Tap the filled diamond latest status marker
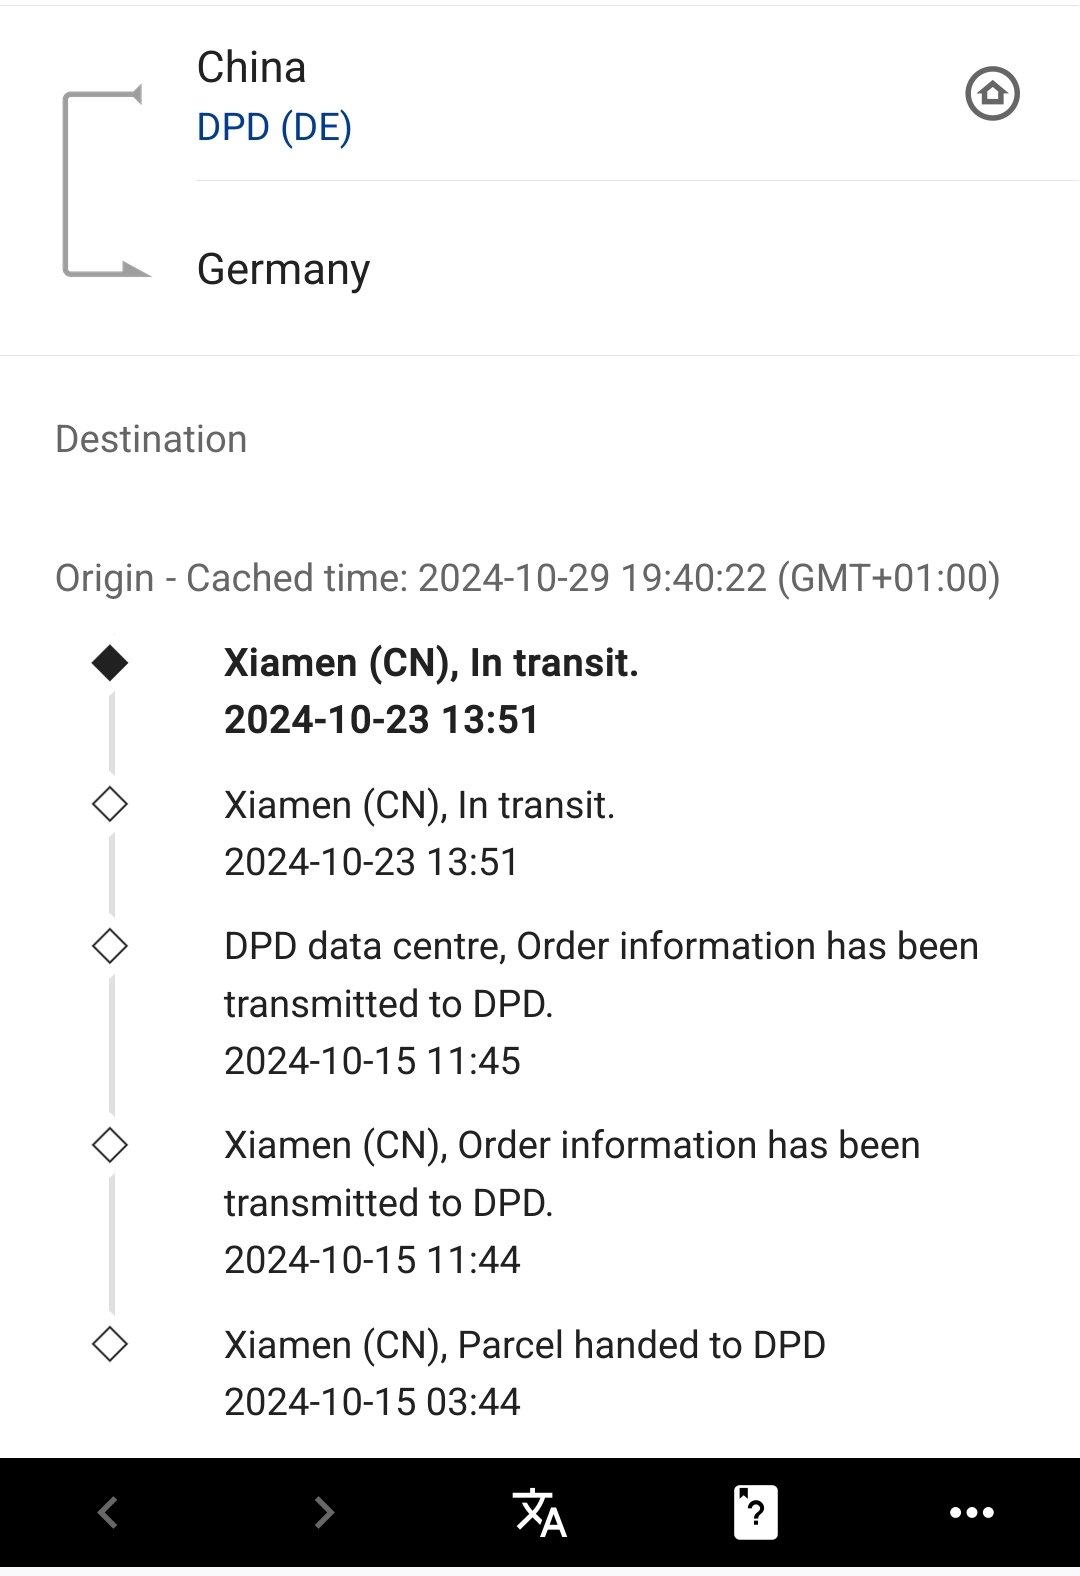 (x=110, y=662)
